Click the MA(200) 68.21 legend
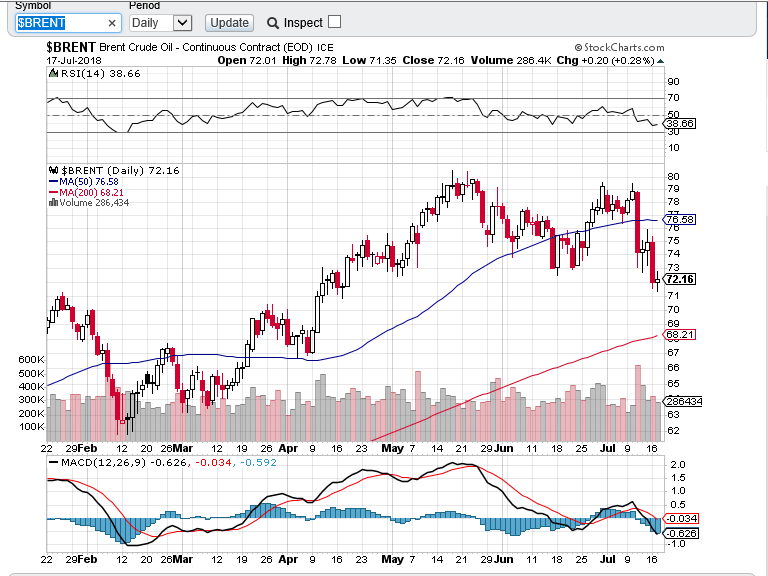The image size is (768, 576). (86, 192)
